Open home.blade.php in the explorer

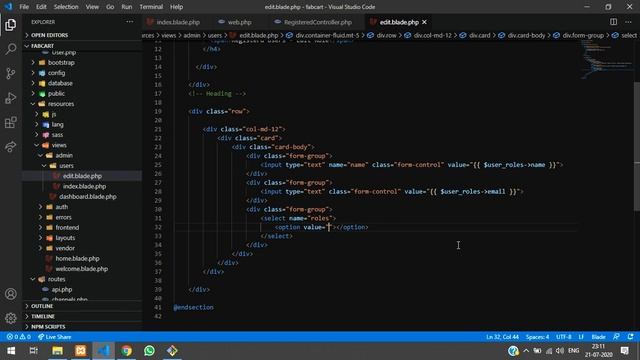pos(77,258)
